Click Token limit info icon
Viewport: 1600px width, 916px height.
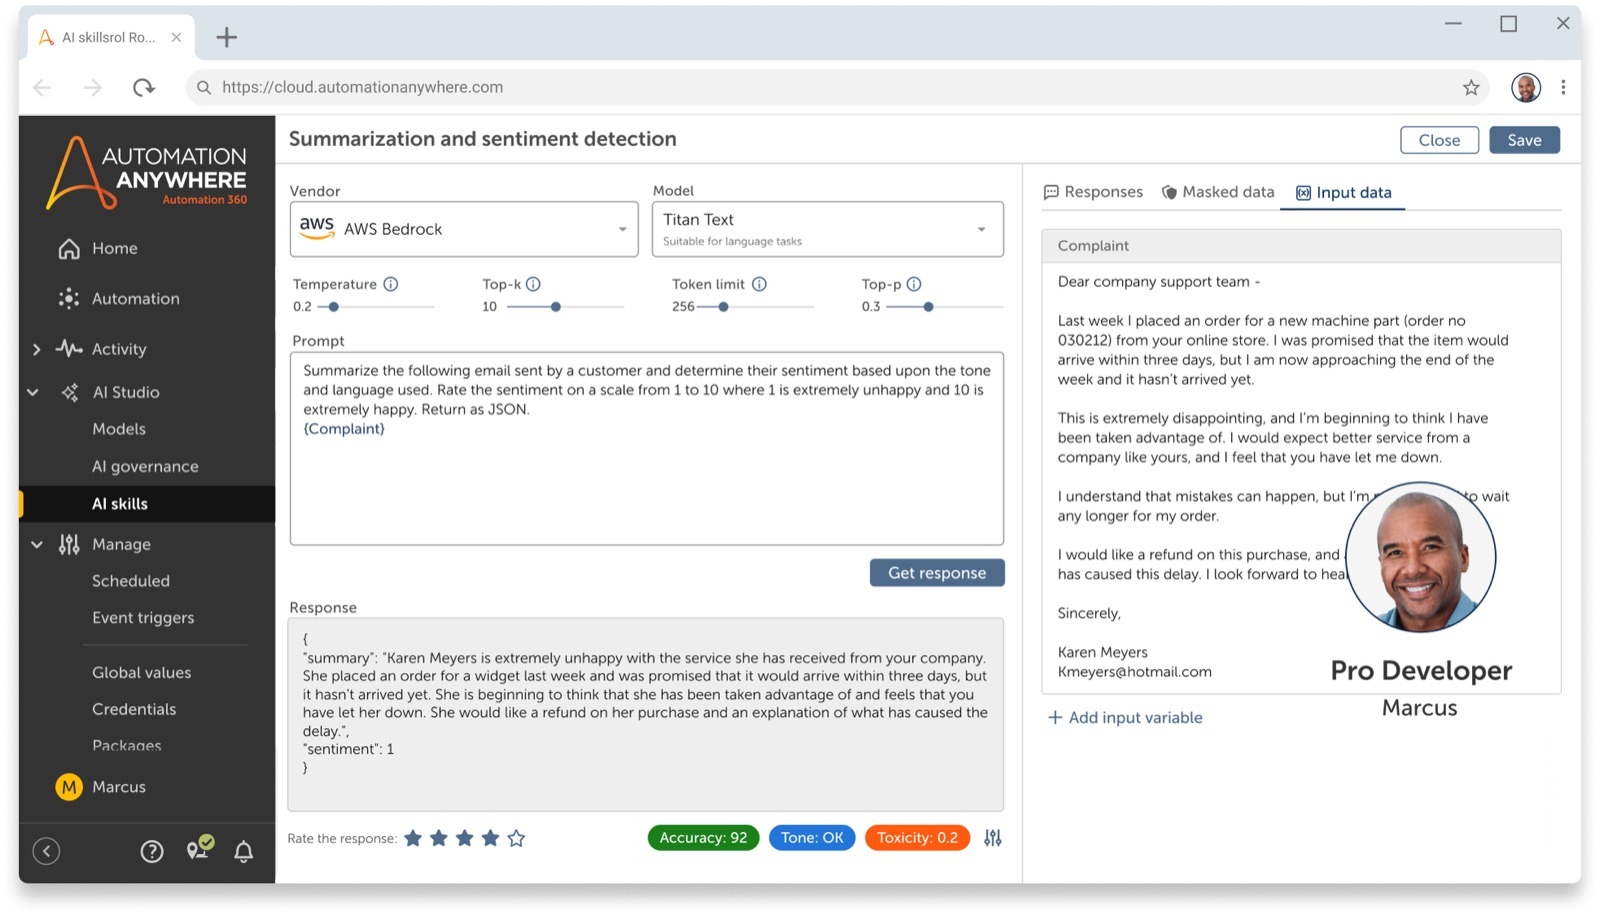(759, 284)
